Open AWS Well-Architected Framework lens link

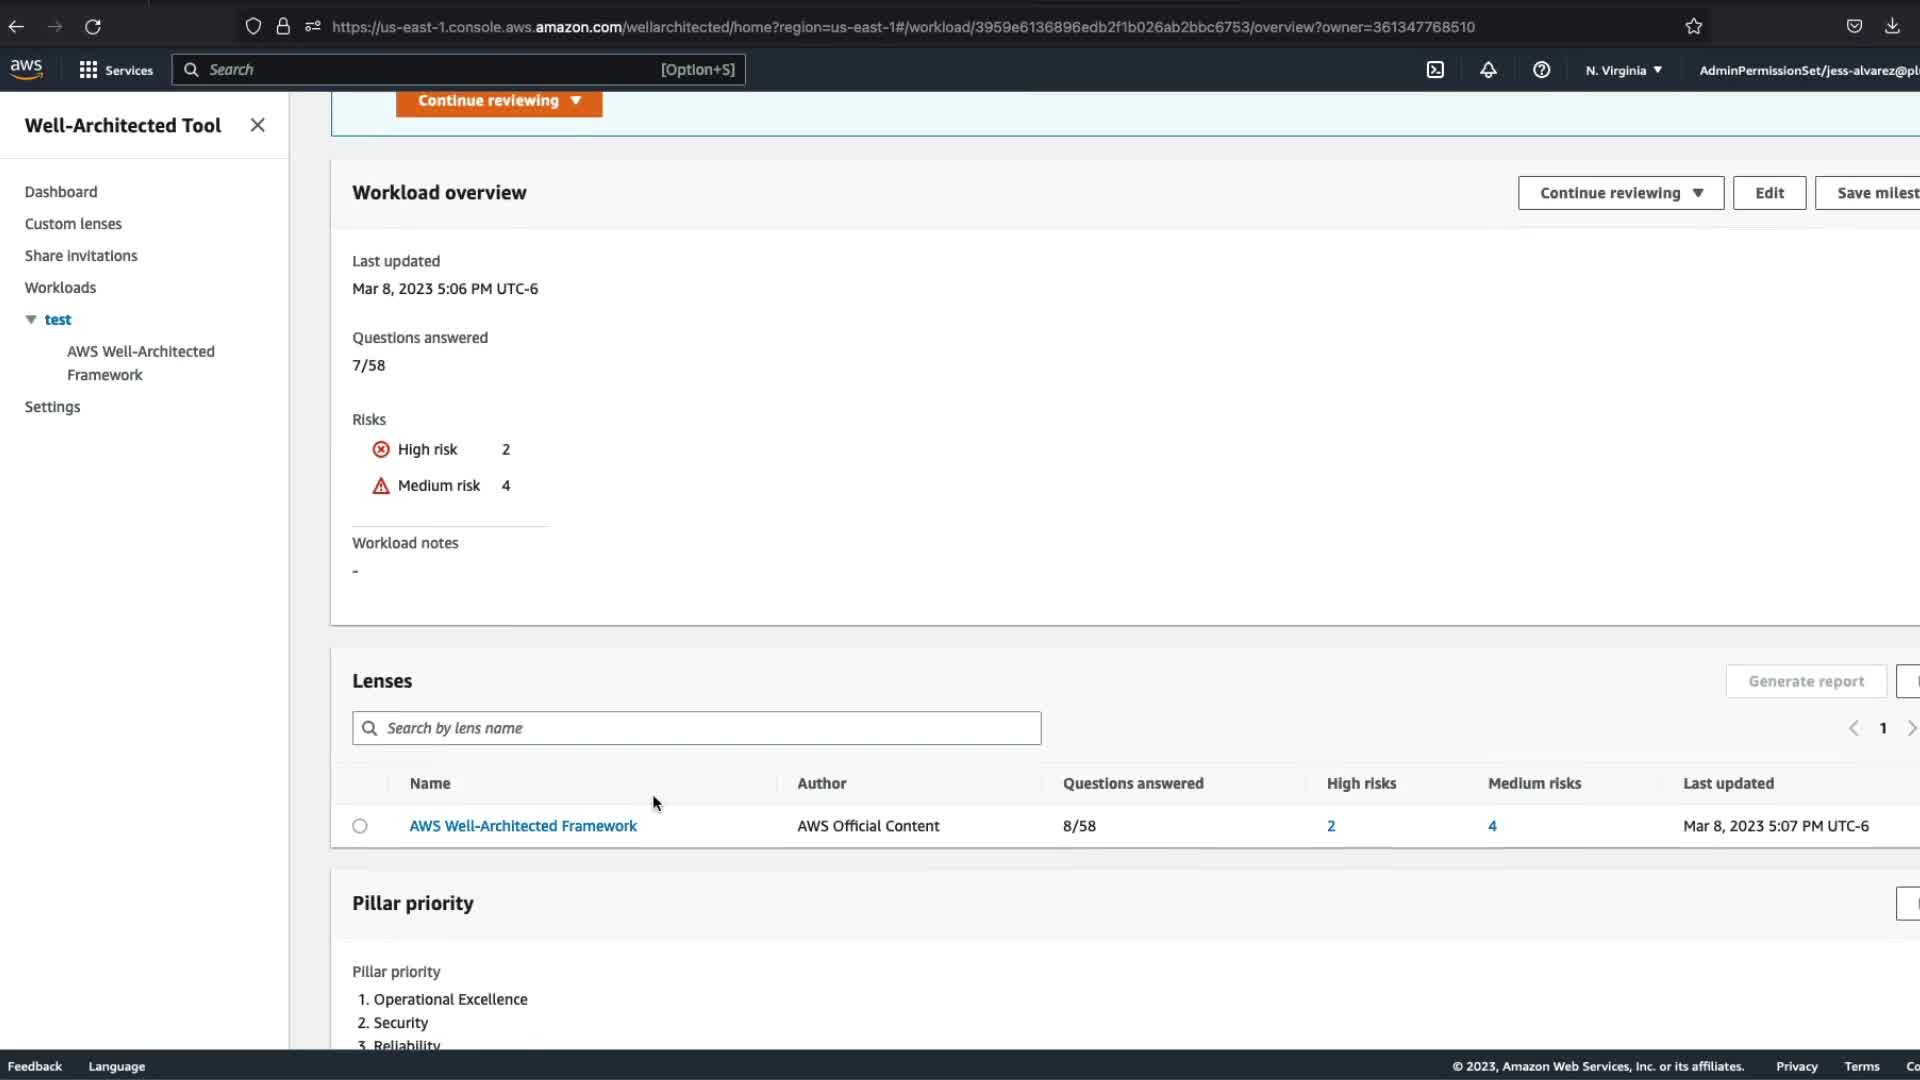coord(522,826)
